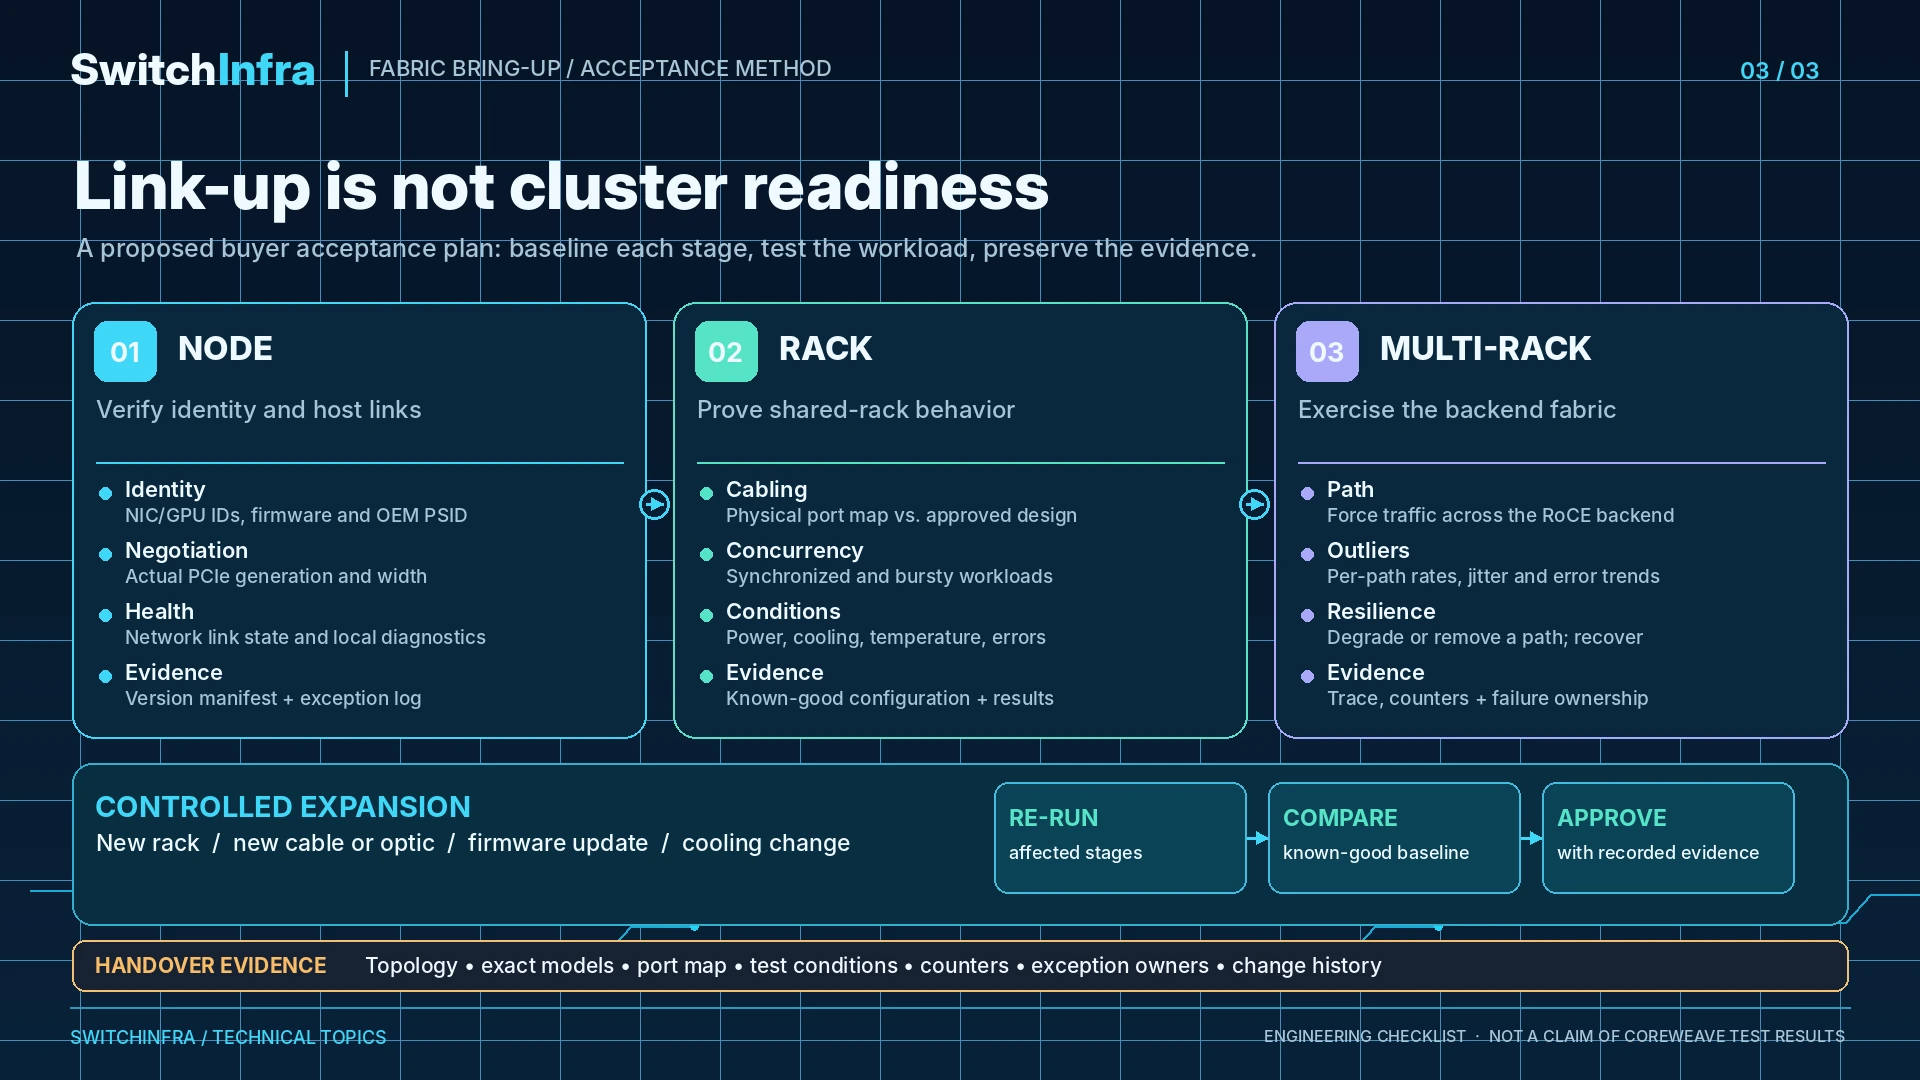Click the 02 badge beside RACK
The height and width of the screenshot is (1080, 1920).
[x=726, y=351]
